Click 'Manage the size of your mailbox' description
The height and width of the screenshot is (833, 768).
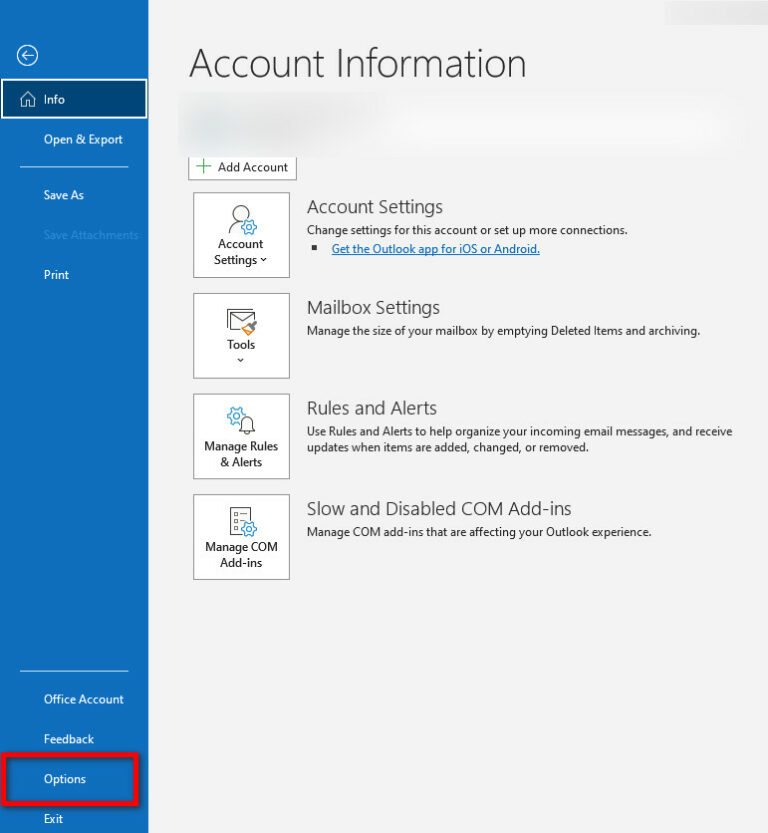coord(504,330)
